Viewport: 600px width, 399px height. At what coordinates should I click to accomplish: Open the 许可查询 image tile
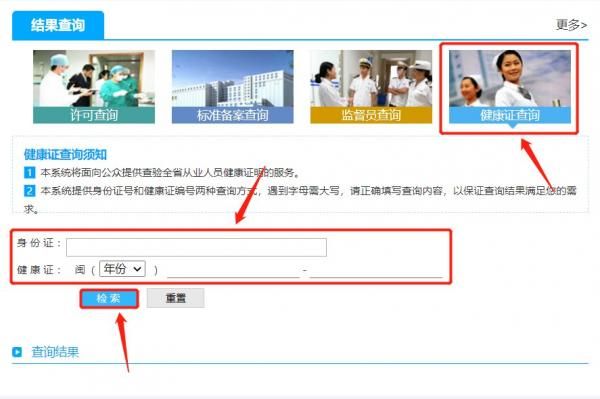pyautogui.click(x=94, y=87)
